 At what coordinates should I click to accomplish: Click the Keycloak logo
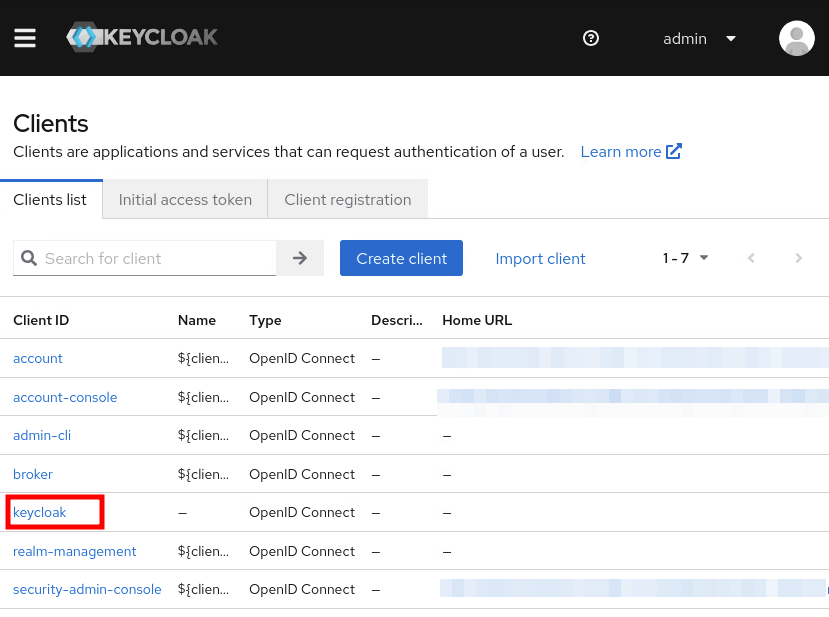click(x=142, y=37)
